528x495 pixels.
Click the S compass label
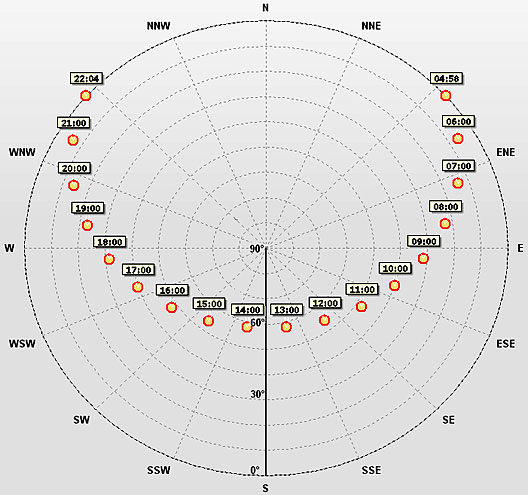click(x=266, y=488)
